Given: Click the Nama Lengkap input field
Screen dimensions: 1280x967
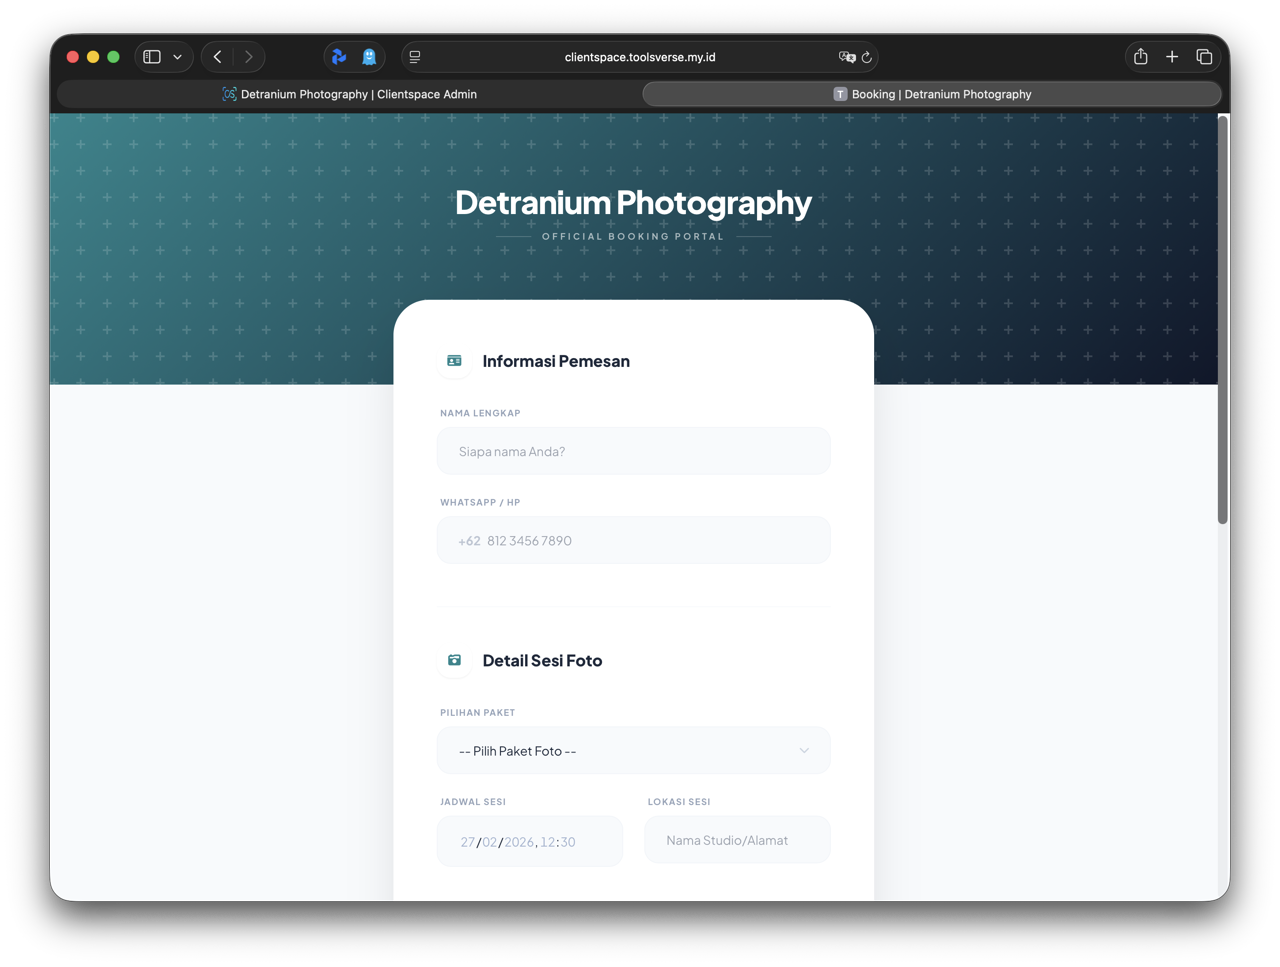Looking at the screenshot, I should (x=633, y=450).
